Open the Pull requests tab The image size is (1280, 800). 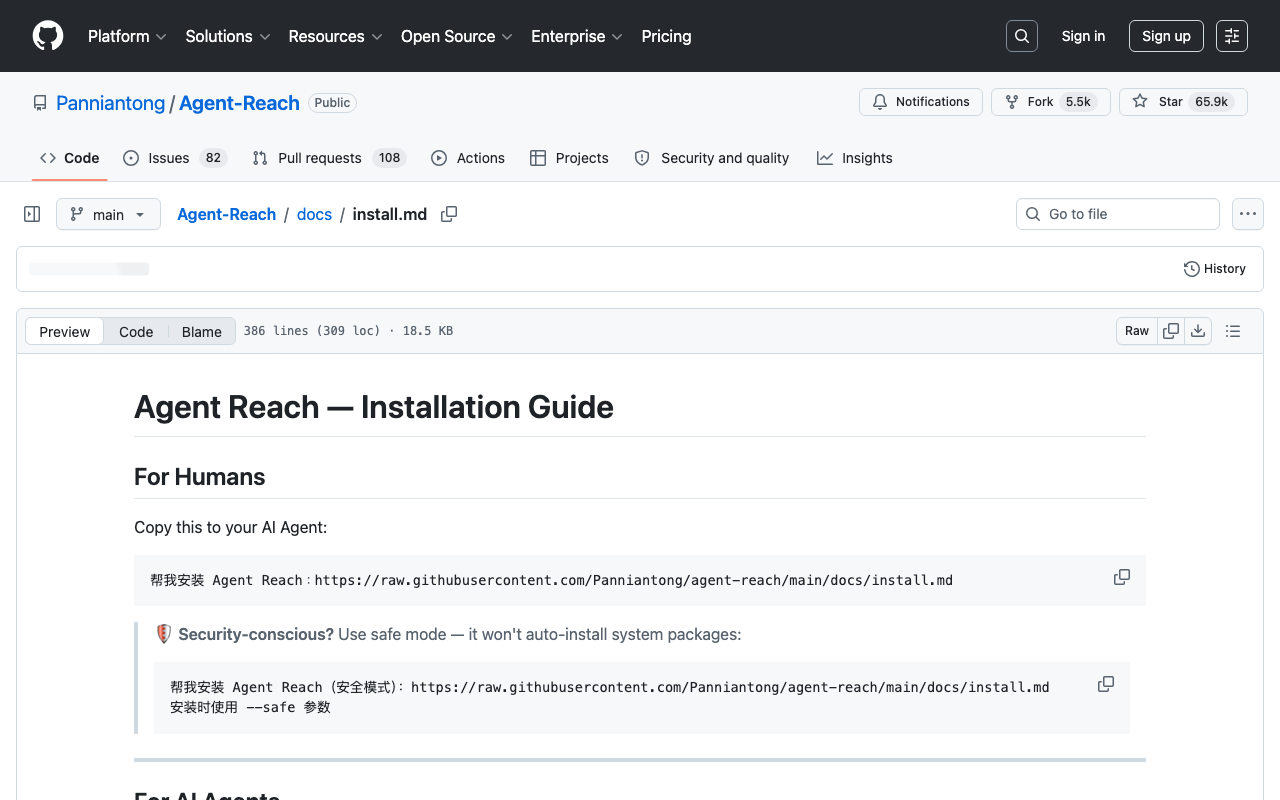pos(328,158)
